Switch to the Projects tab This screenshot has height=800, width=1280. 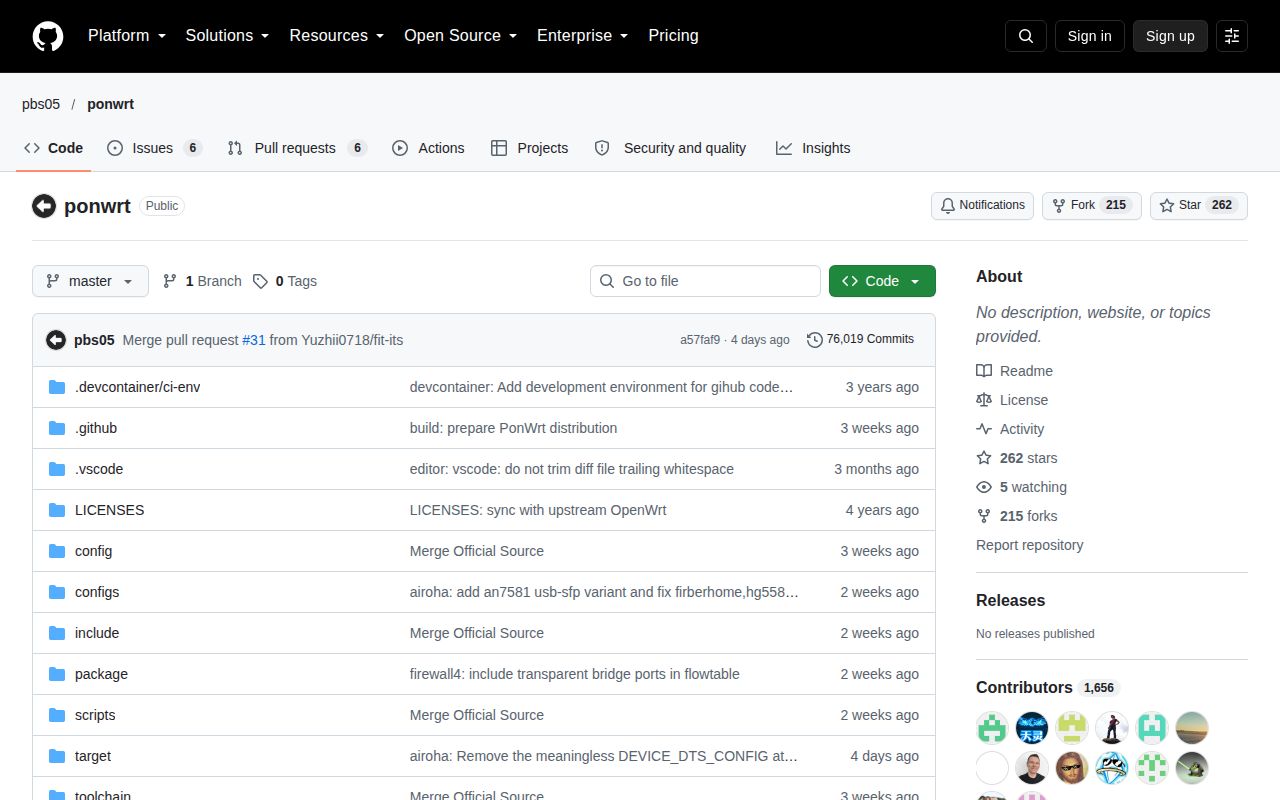pyautogui.click(x=530, y=148)
